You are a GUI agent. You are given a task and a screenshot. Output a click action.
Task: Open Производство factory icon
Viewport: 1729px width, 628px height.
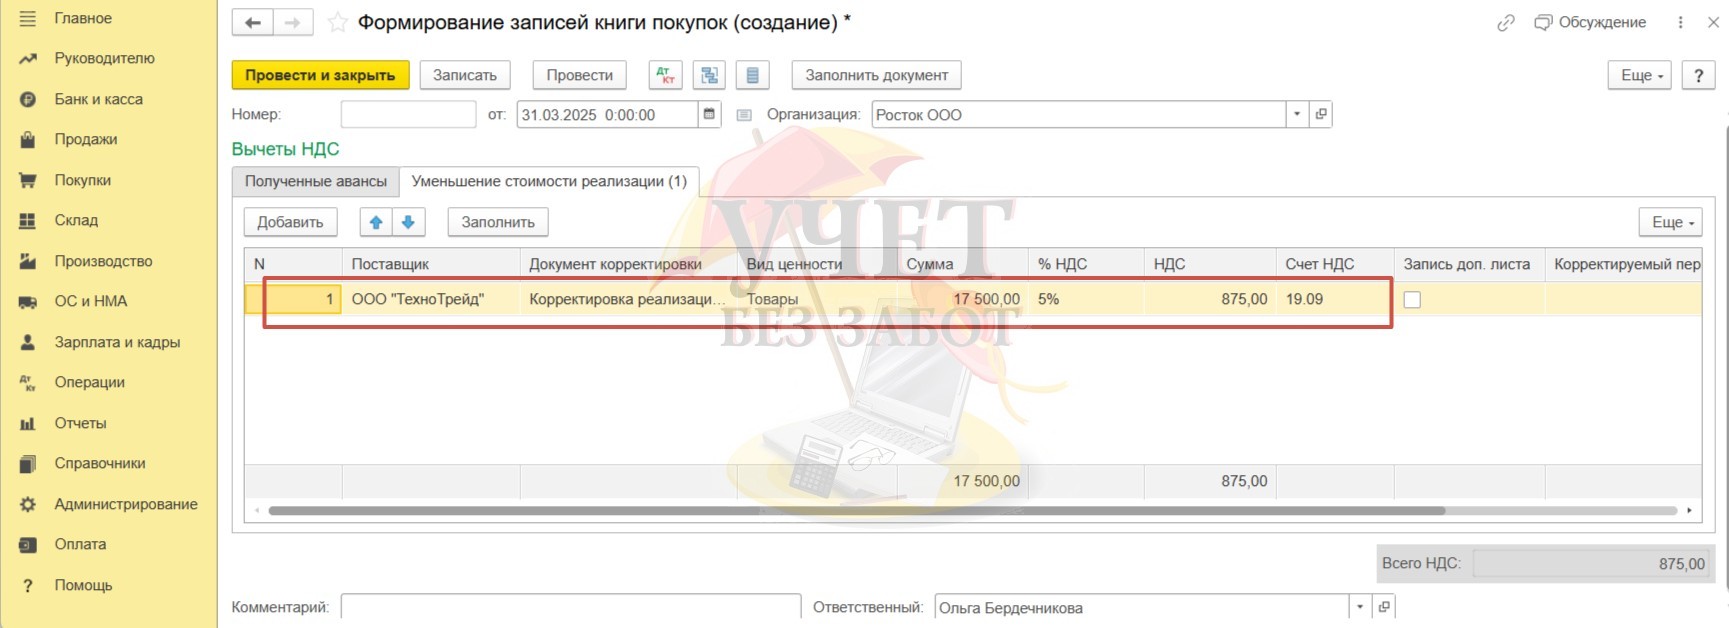tap(27, 261)
